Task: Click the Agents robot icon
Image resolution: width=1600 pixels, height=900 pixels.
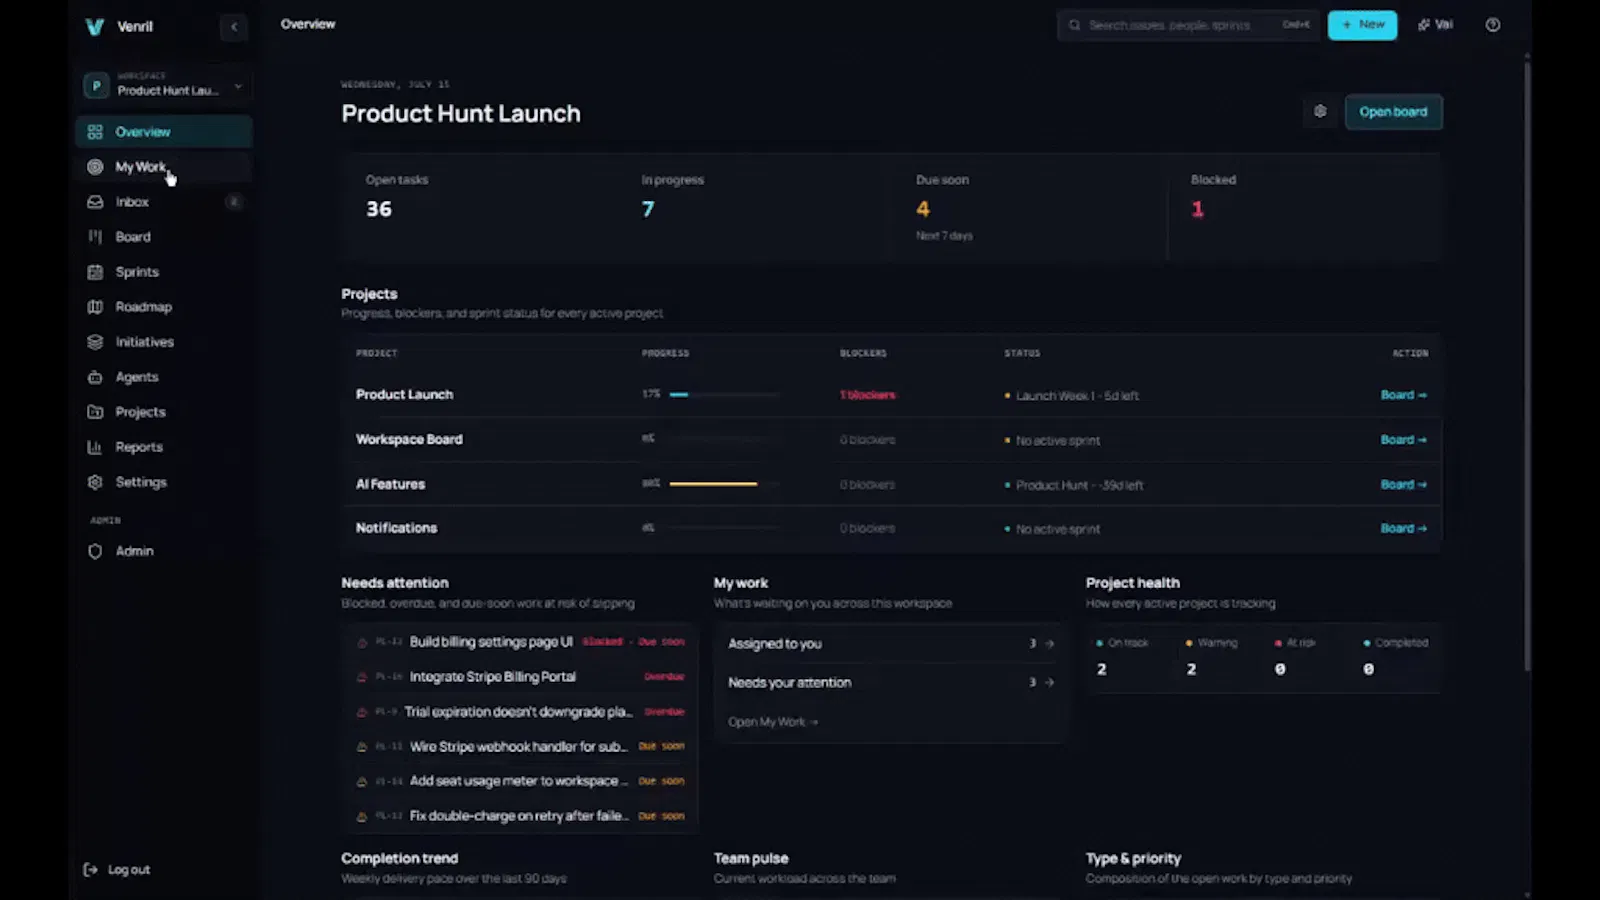Action: tap(95, 377)
